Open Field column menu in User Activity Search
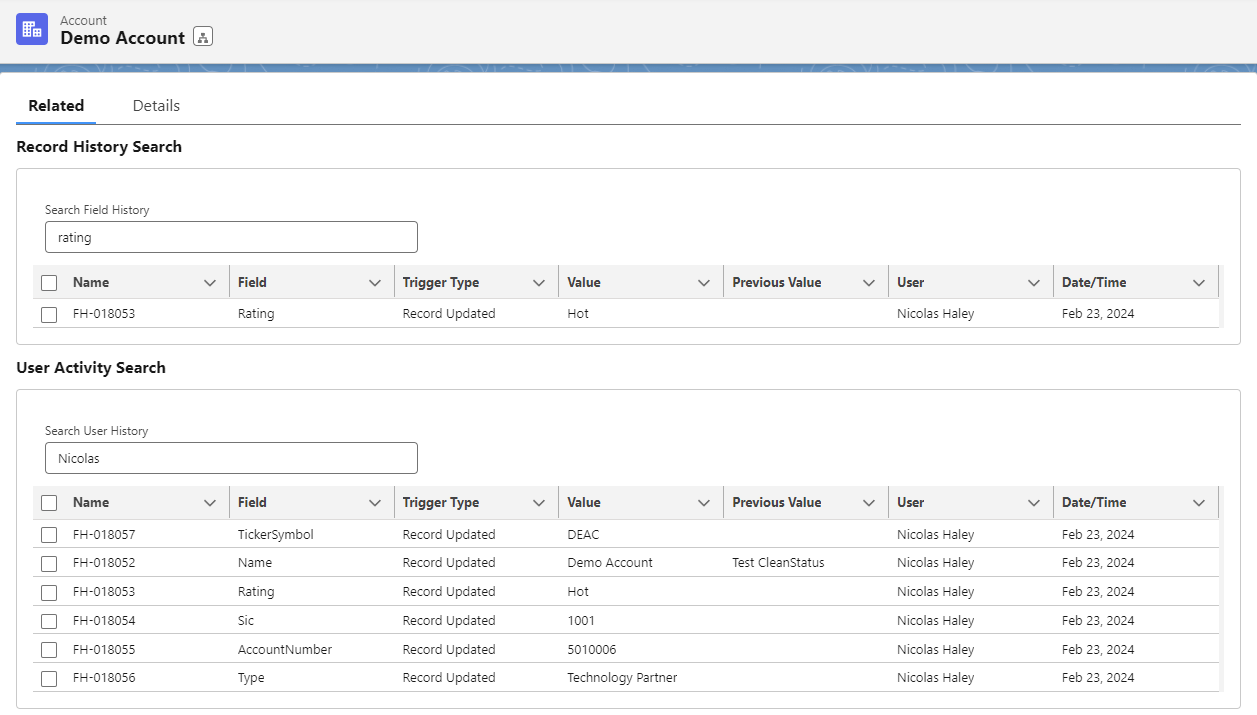 (x=375, y=503)
